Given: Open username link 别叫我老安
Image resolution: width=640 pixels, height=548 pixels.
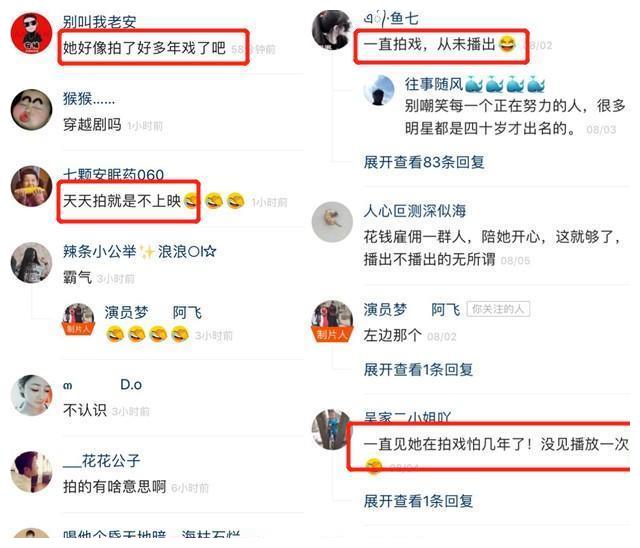Looking at the screenshot, I should [x=99, y=22].
